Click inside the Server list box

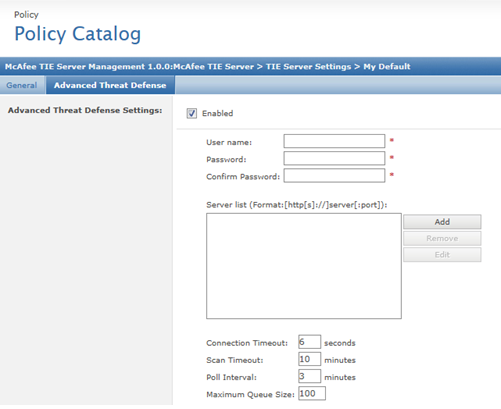(x=304, y=266)
